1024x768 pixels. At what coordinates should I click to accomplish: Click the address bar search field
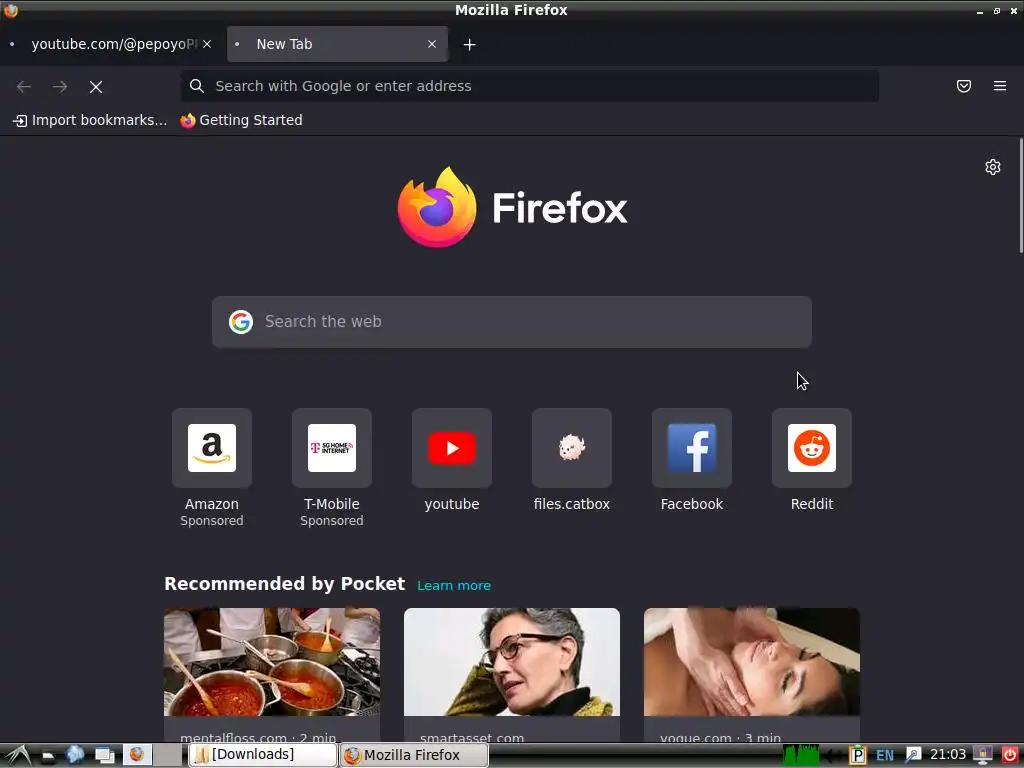(530, 86)
